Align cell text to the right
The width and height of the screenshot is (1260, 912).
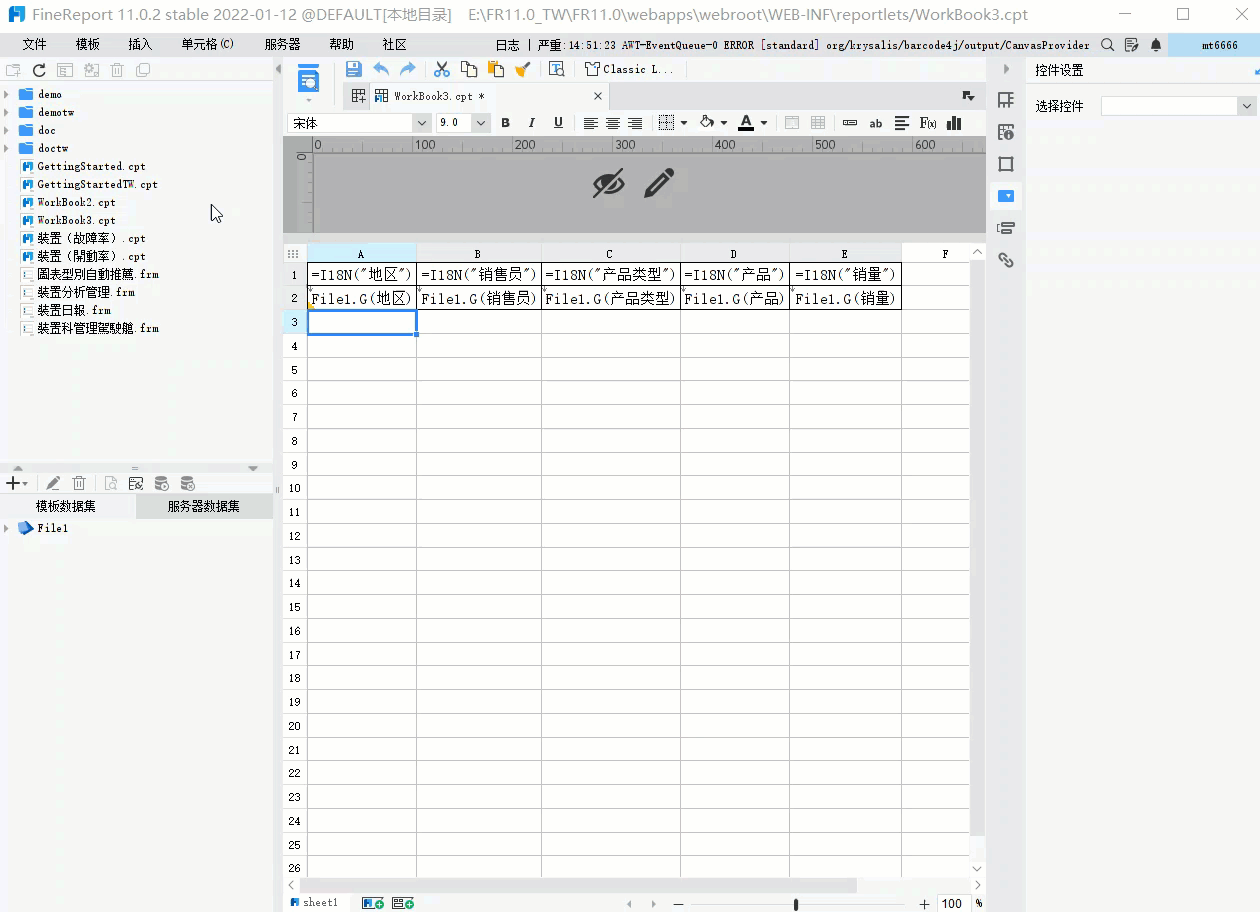point(634,123)
